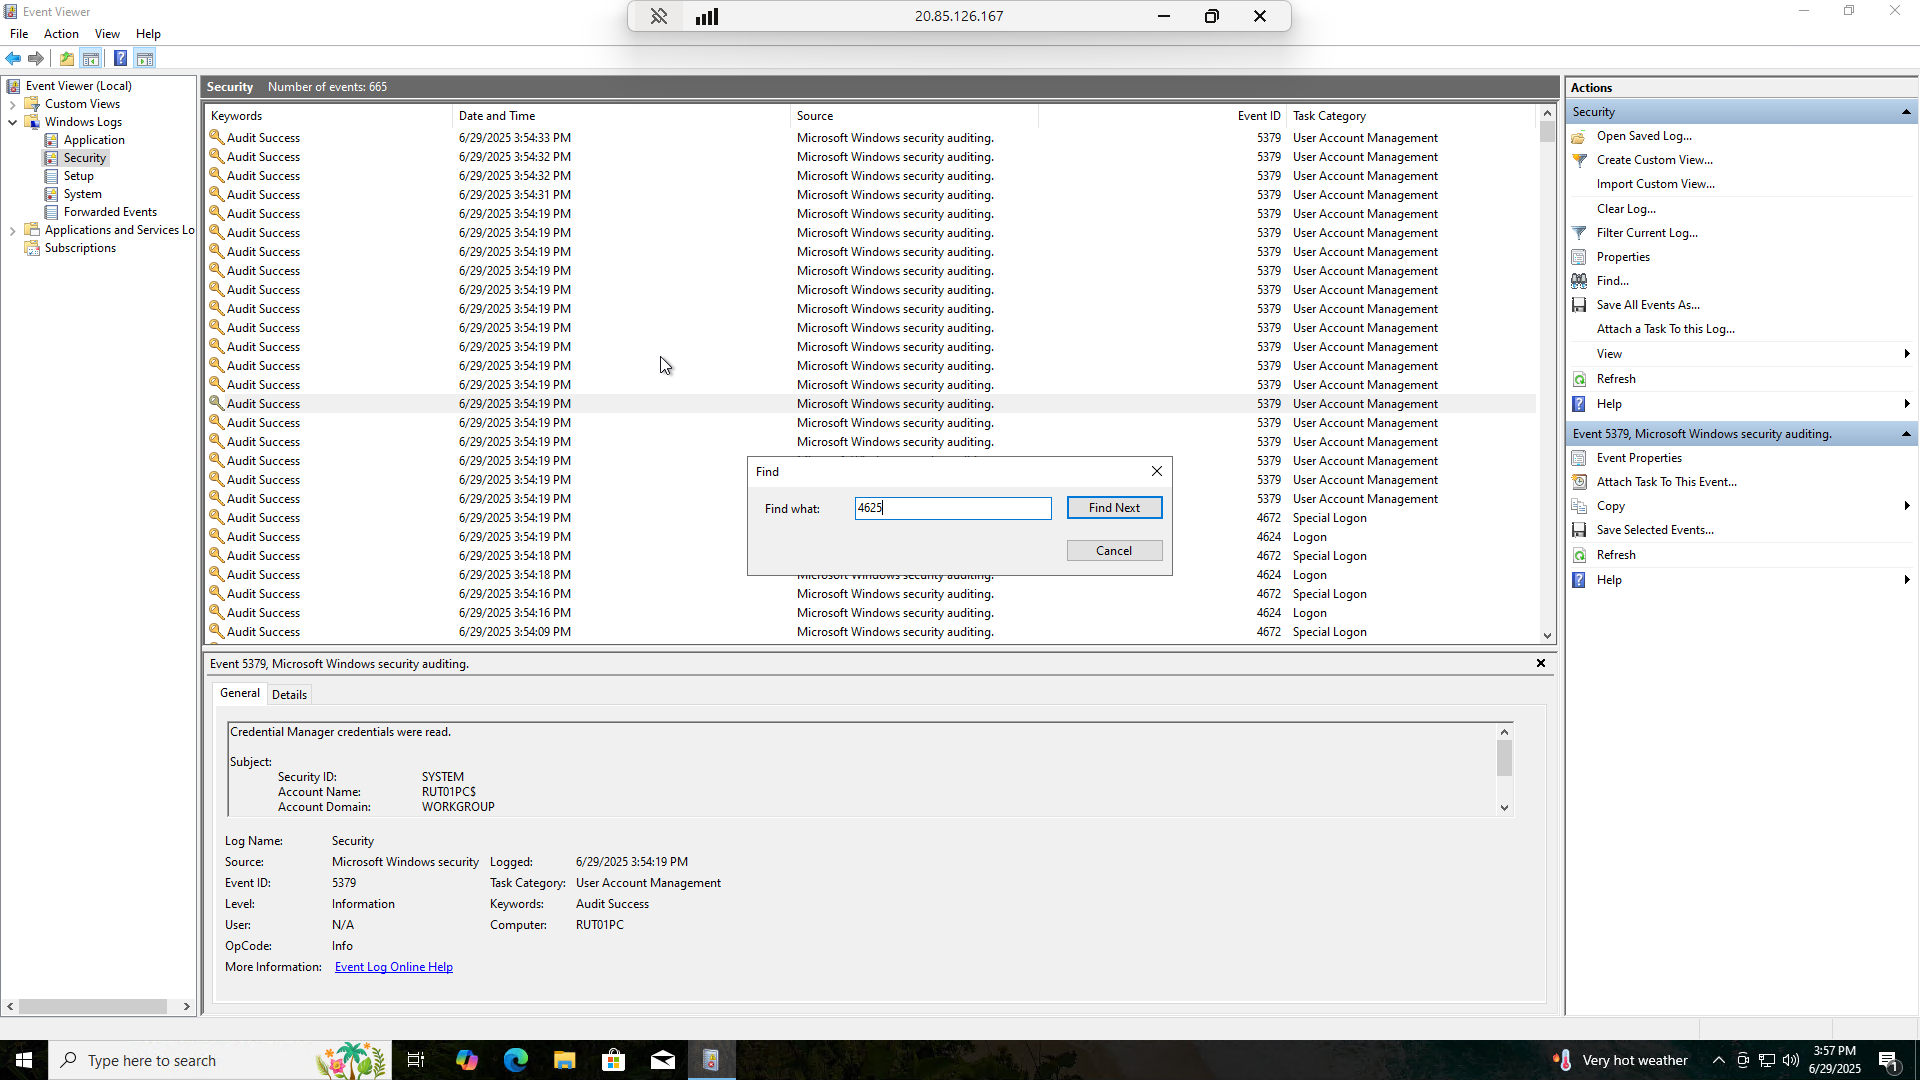Open the Event Log Online Help link

point(394,967)
